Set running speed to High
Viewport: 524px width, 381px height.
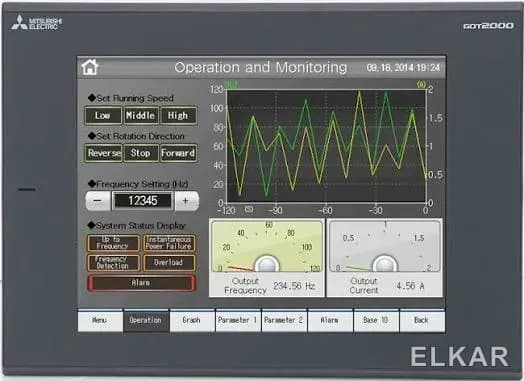click(x=178, y=116)
